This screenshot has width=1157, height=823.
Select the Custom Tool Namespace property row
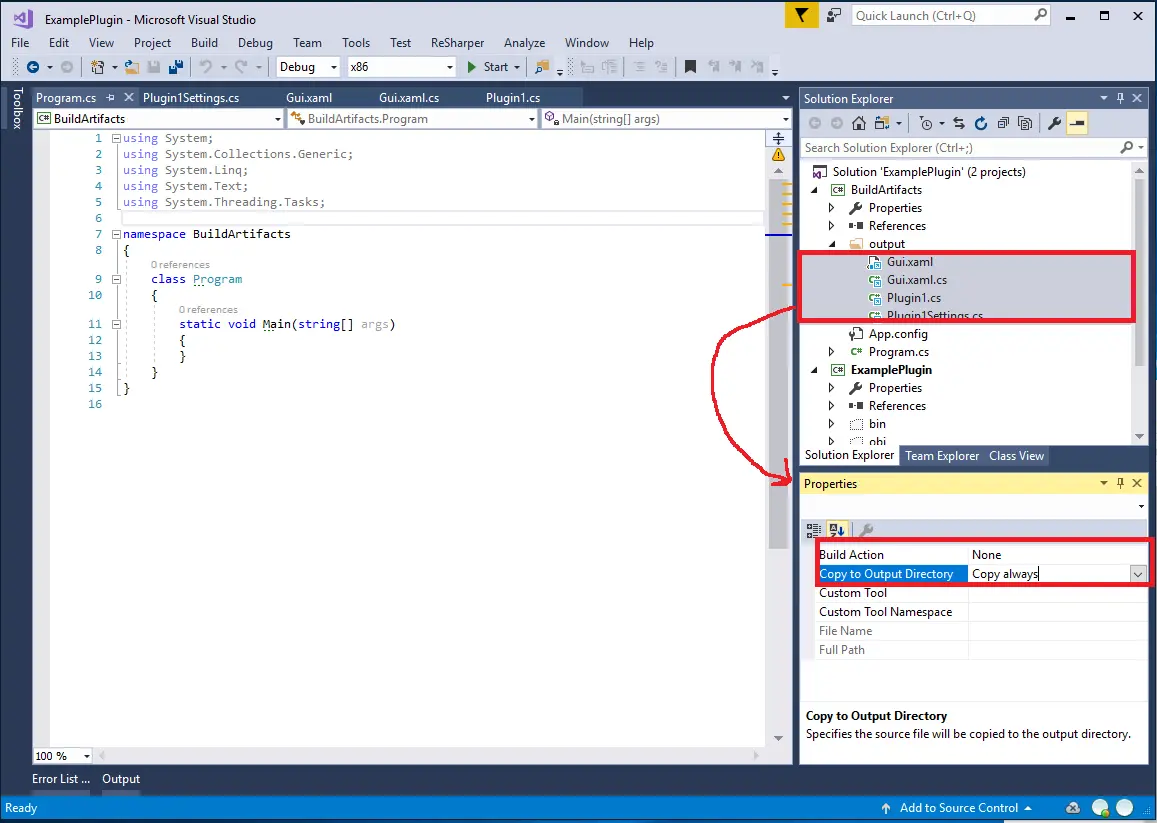click(982, 612)
